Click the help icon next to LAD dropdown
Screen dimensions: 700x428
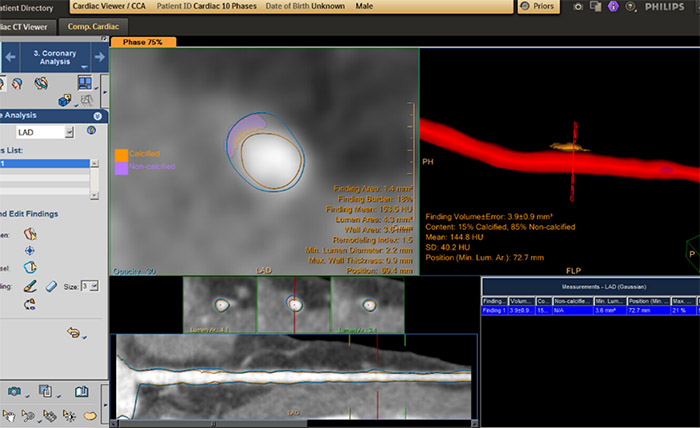coord(91,130)
